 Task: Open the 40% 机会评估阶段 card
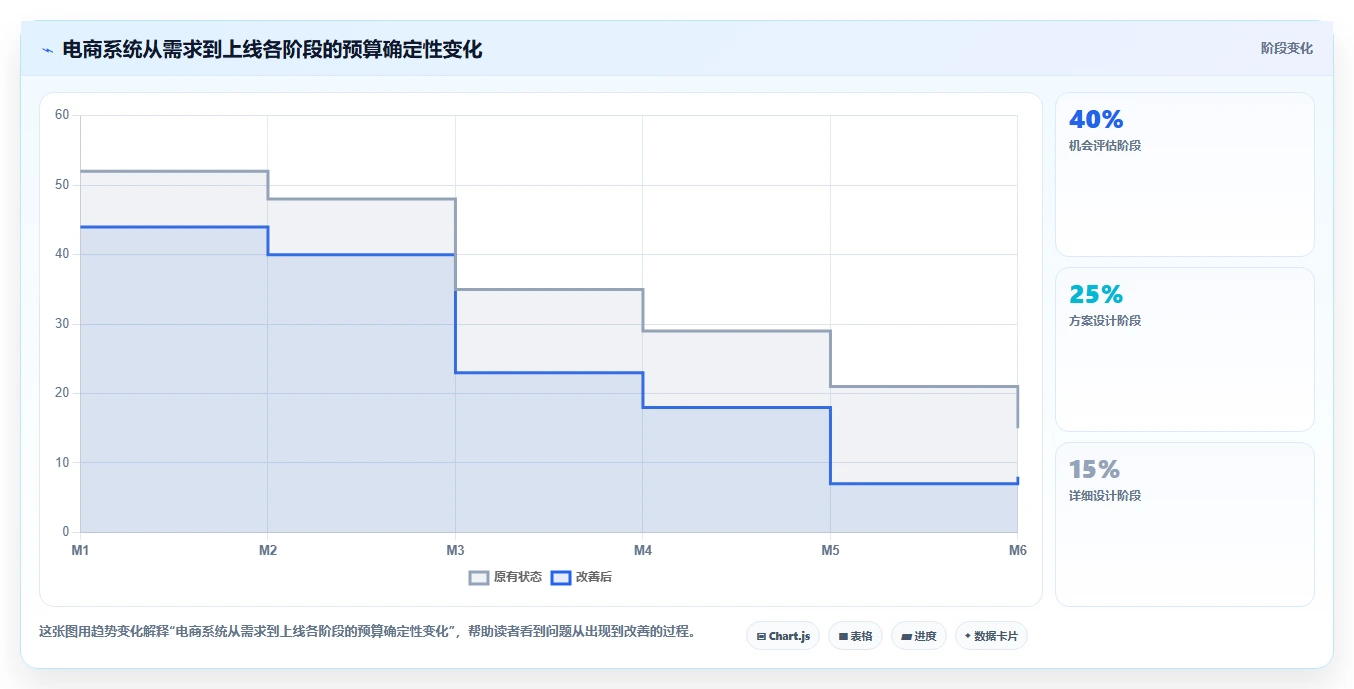[1184, 175]
